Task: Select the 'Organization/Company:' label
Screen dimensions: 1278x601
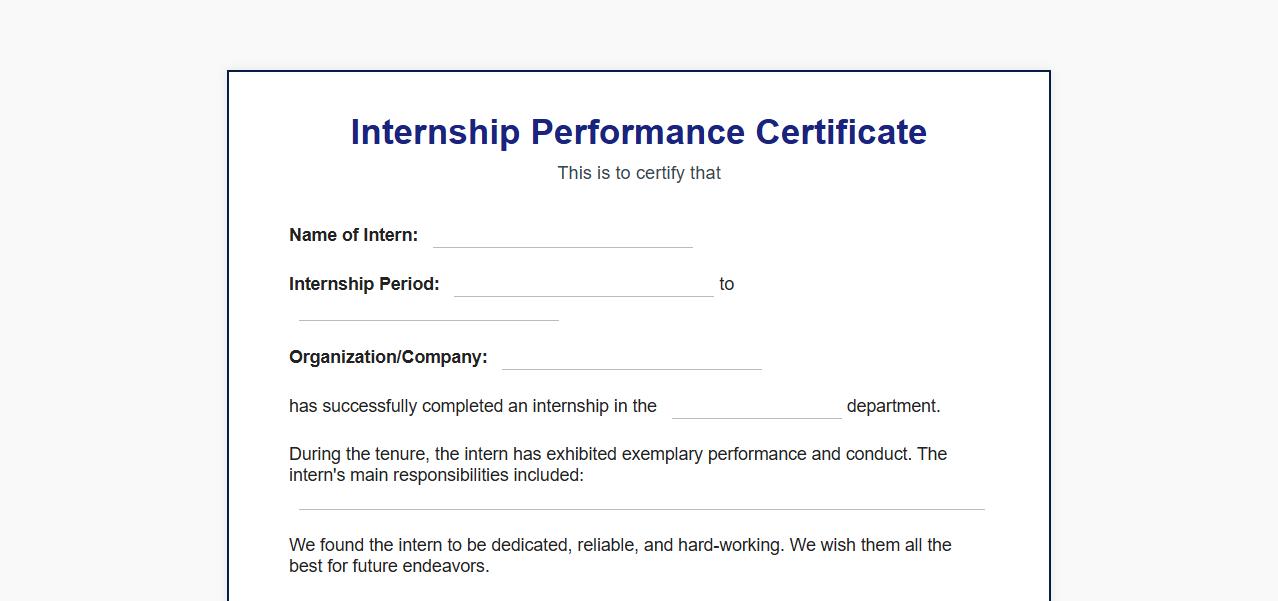Action: click(388, 357)
